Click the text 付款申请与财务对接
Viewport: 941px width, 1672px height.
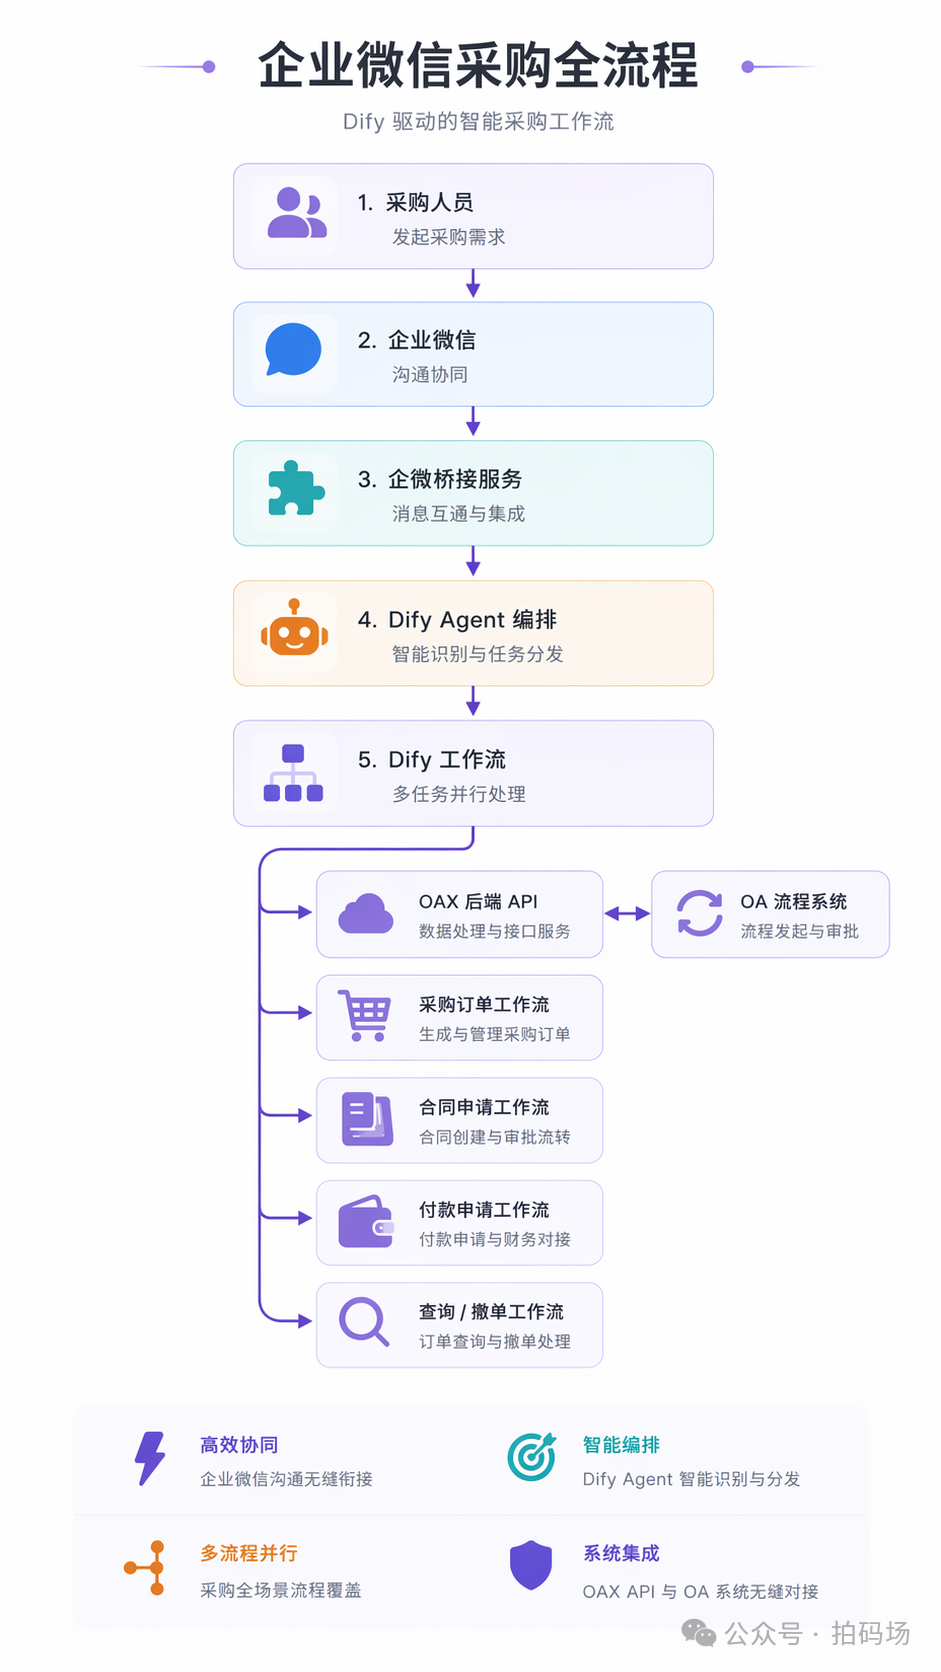point(495,1239)
